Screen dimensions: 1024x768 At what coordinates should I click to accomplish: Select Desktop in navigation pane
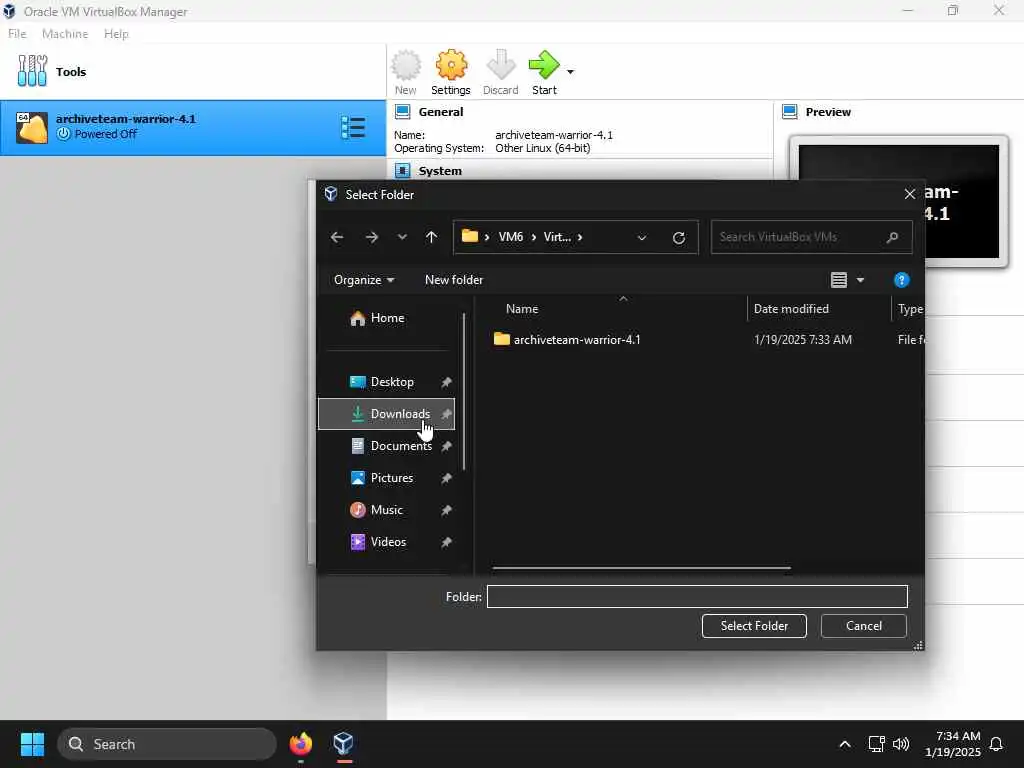387,382
